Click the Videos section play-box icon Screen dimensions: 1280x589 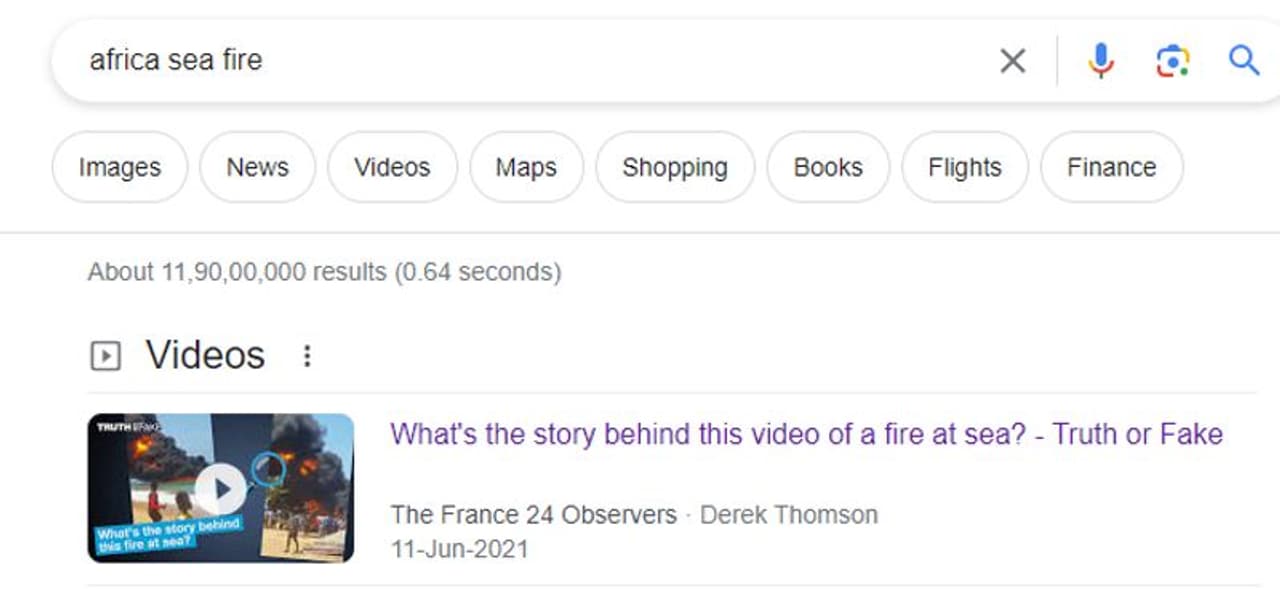[x=105, y=356]
